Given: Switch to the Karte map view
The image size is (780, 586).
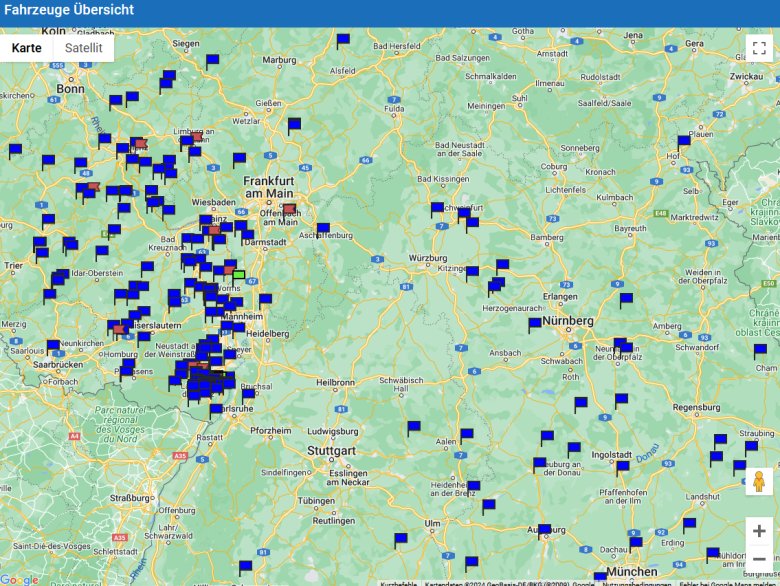Looking at the screenshot, I should pyautogui.click(x=27, y=48).
